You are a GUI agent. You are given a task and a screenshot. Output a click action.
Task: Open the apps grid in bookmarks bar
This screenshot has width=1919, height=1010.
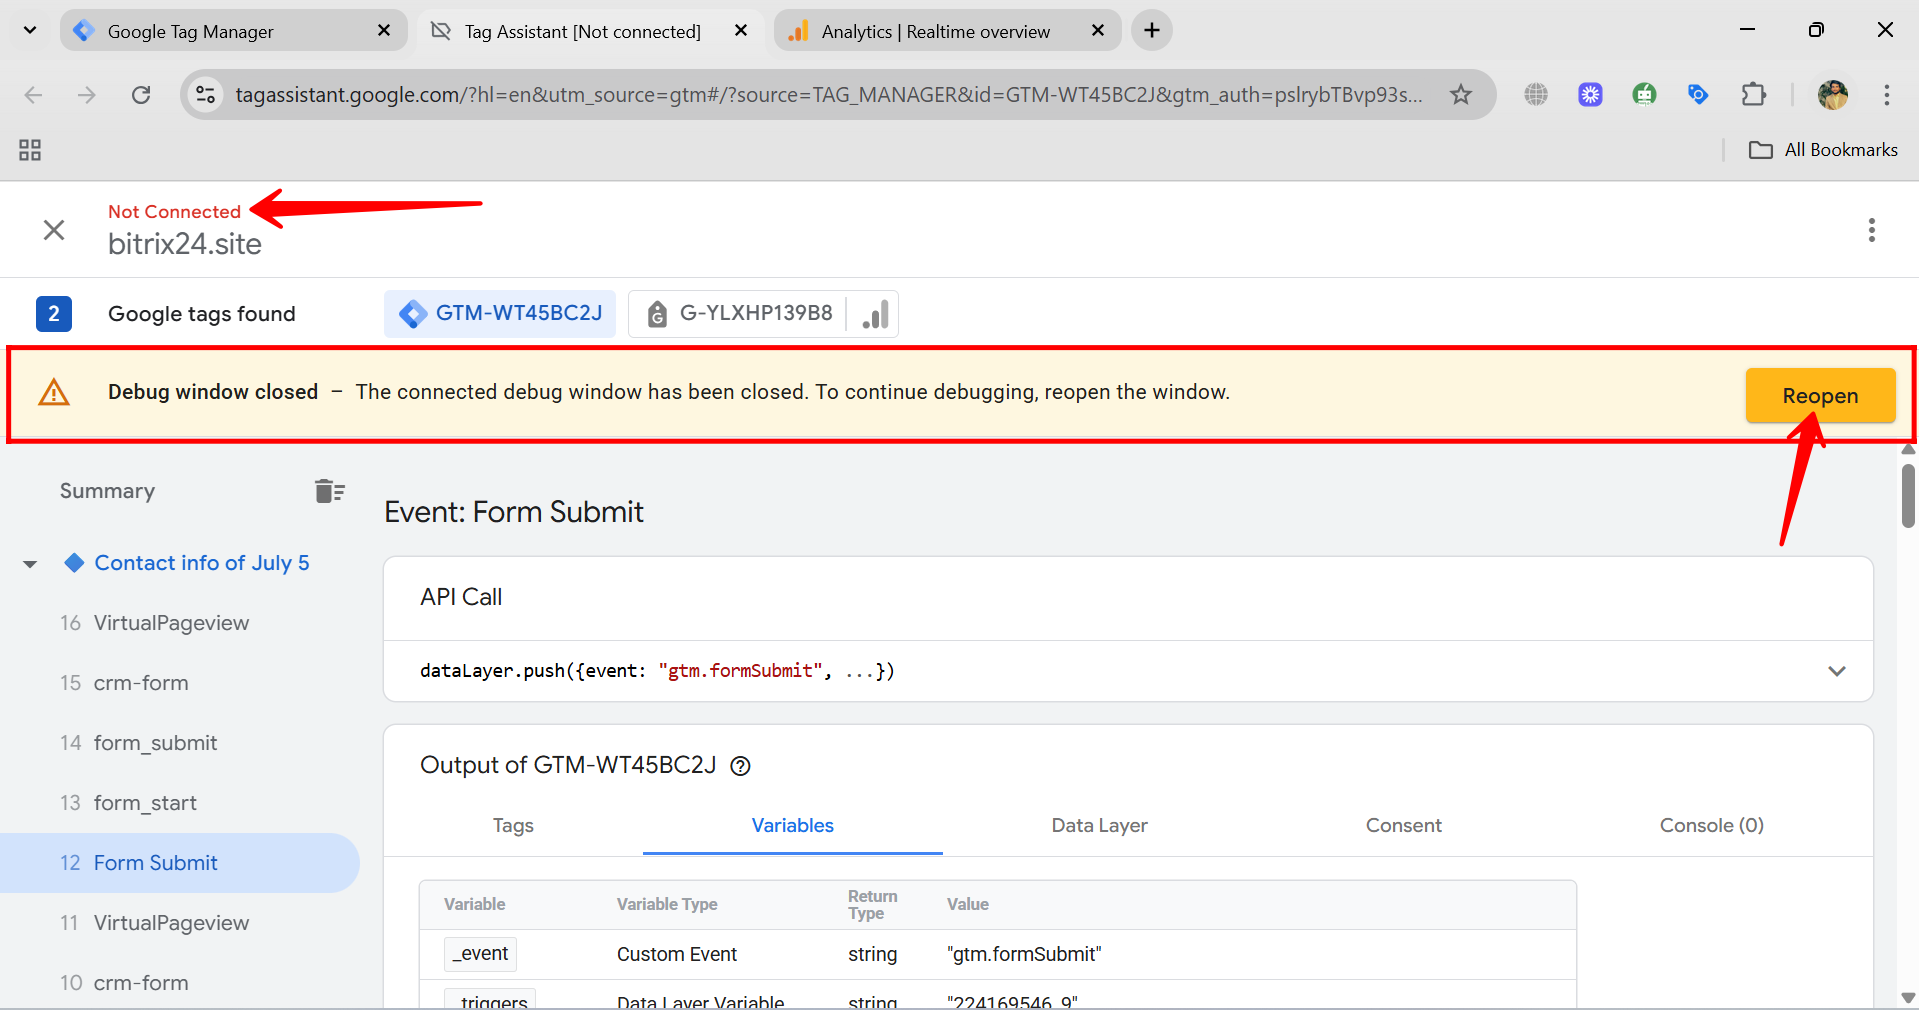point(30,150)
